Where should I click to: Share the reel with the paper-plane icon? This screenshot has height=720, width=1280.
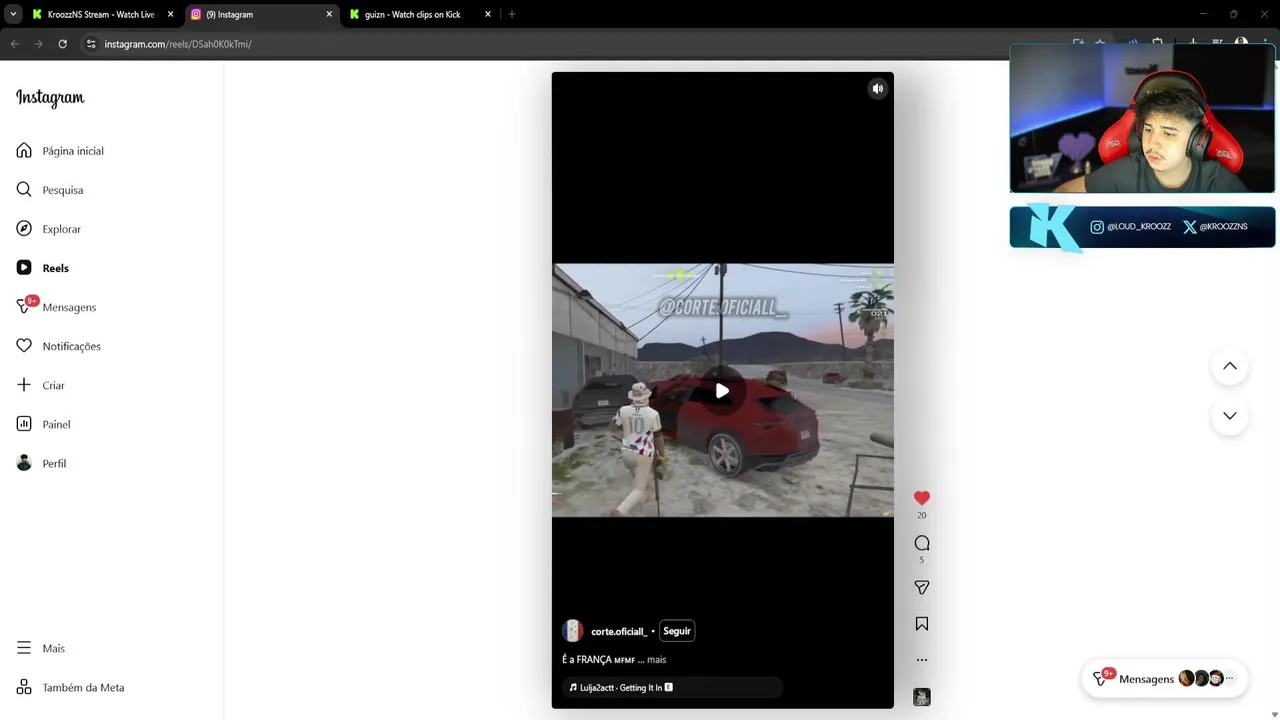[922, 588]
